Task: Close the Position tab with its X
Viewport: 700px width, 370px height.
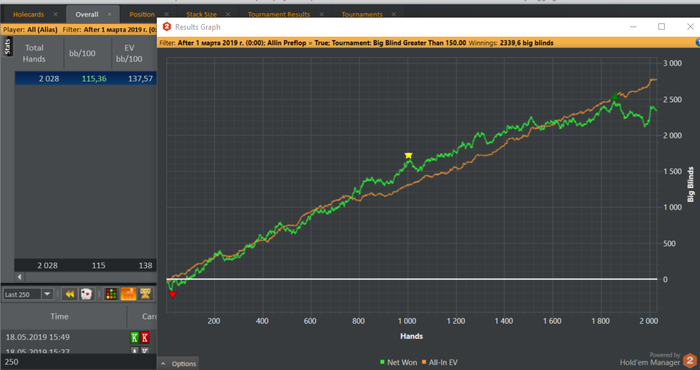Action: [x=166, y=14]
